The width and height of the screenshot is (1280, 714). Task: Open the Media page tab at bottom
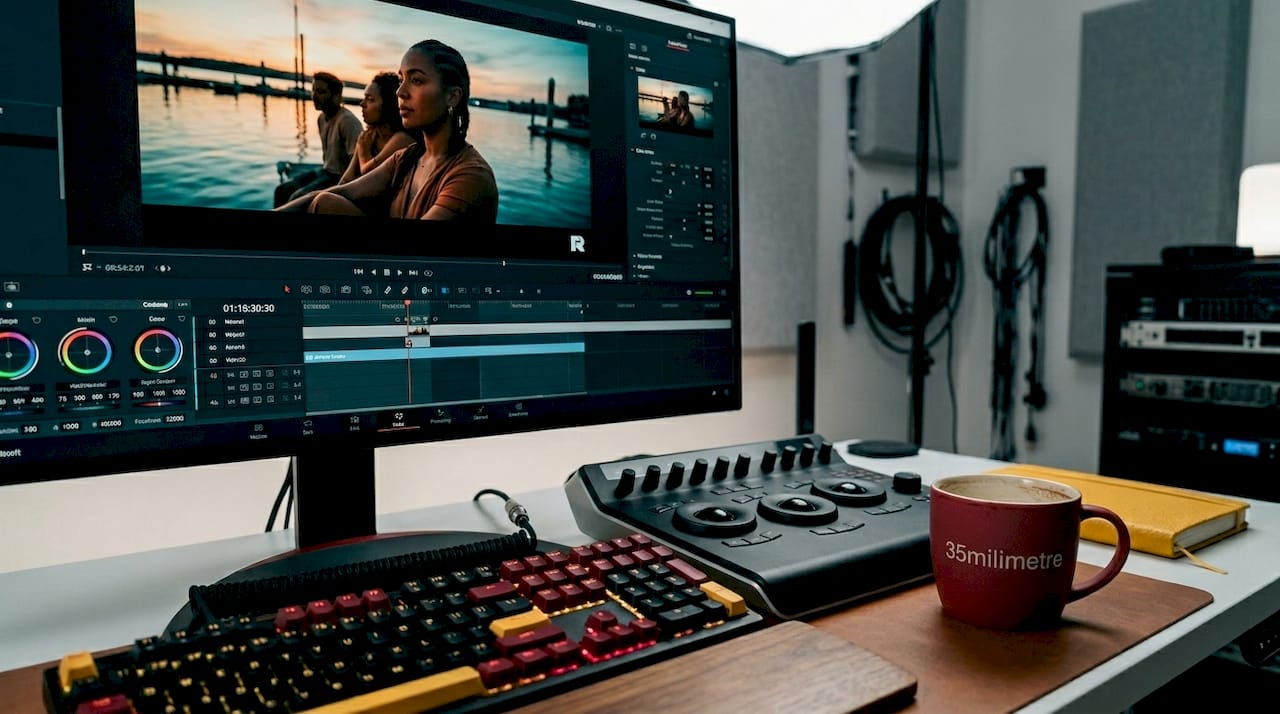point(258,432)
